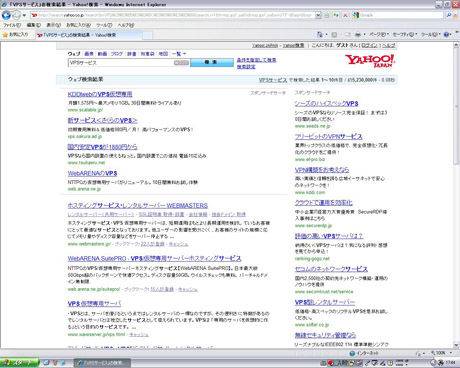Open the お気に入り menu in the menu bar

tap(78, 25)
